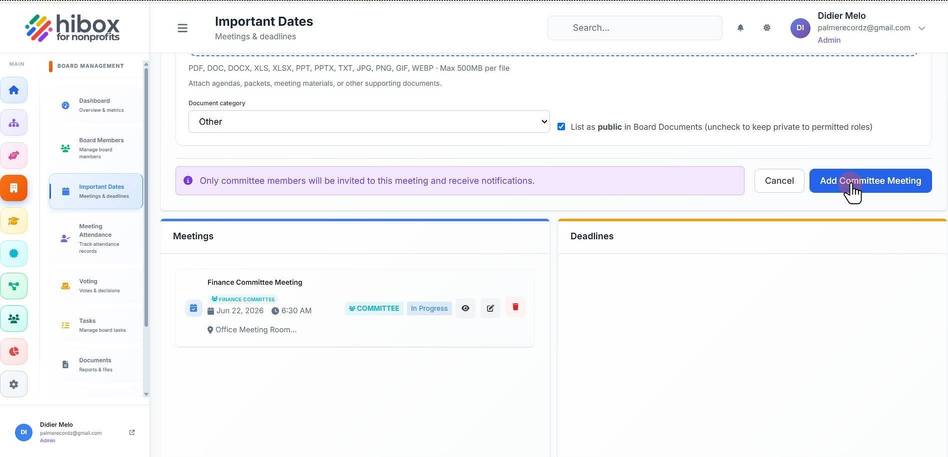Open the gear icon next to bell
The width and height of the screenshot is (948, 457).
[767, 28]
